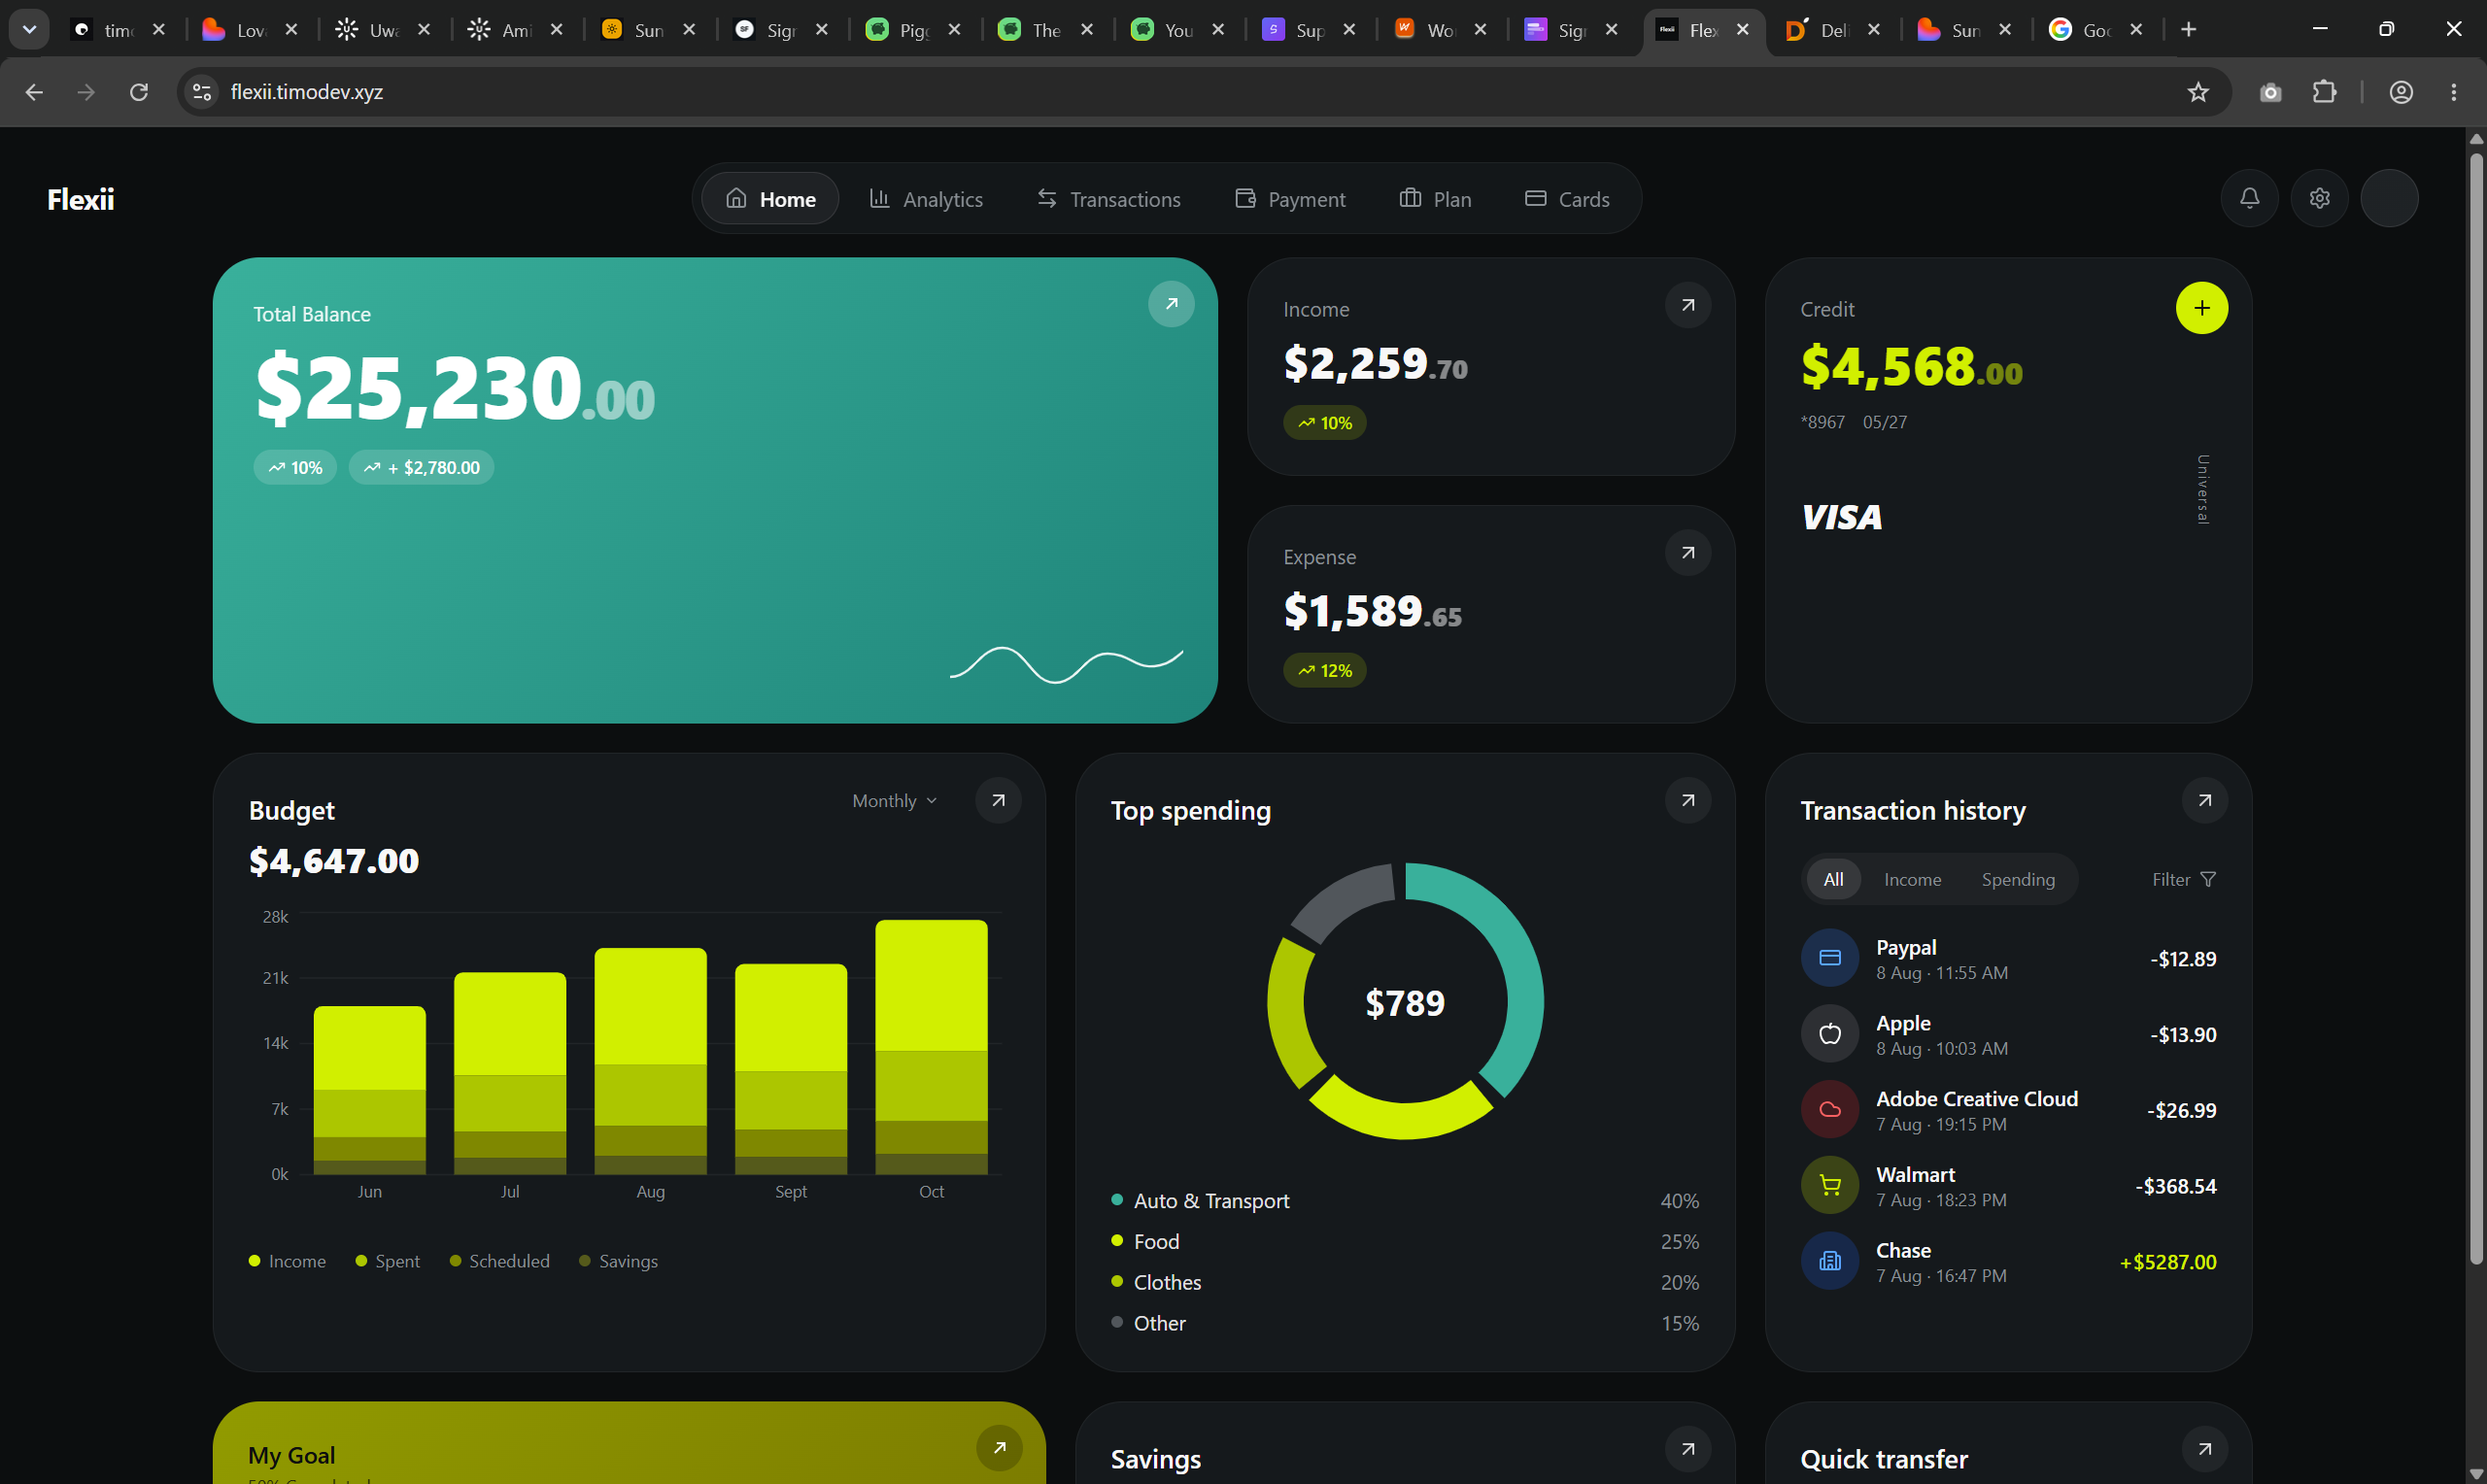This screenshot has width=2487, height=1484.
Task: Toggle Savings series in budget legend
Action: [x=619, y=1261]
